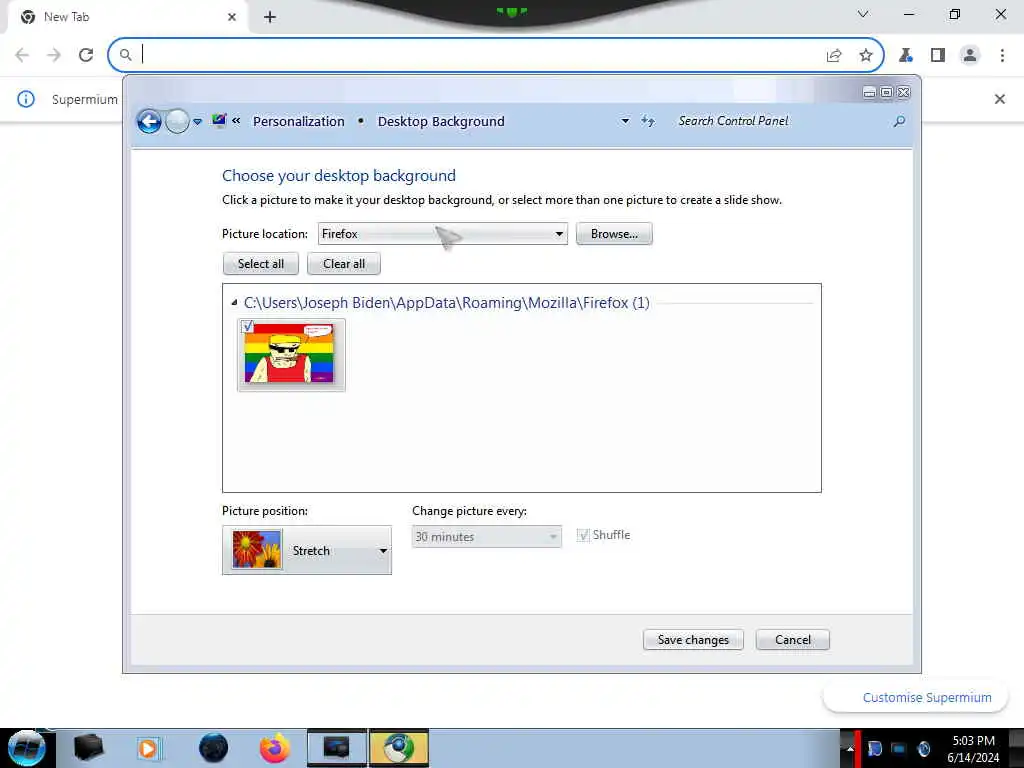1024x768 pixels.
Task: Uncheck the rainbow wallpaper checkbox
Action: click(x=248, y=326)
